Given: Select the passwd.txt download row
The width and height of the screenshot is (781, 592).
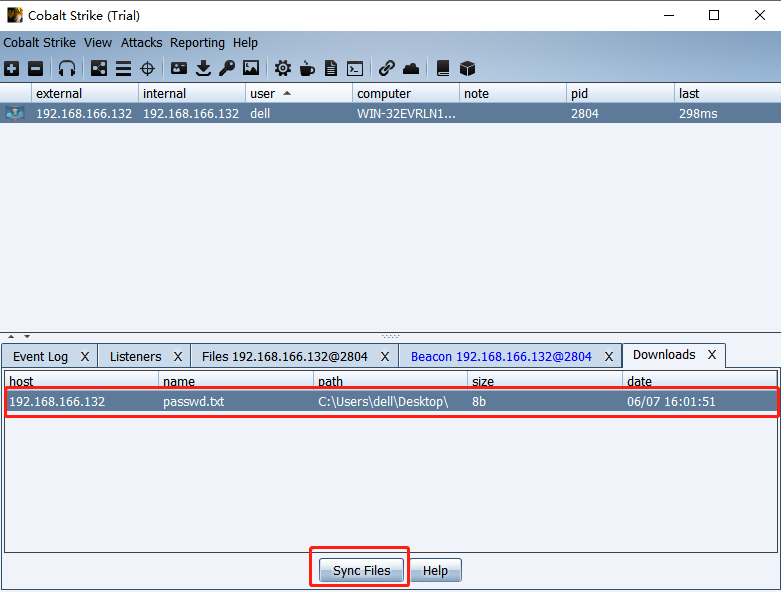Looking at the screenshot, I should click(x=390, y=402).
